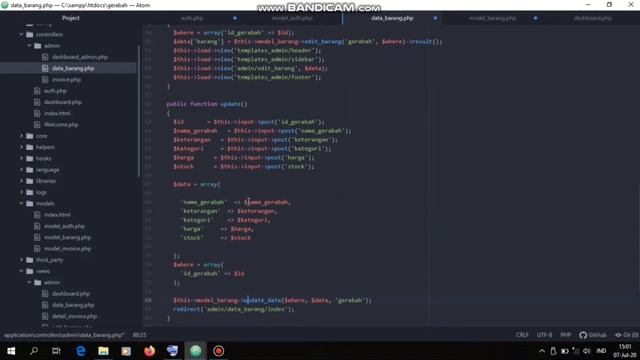Click the redirect('admin/data_barang/index') line
This screenshot has height=360, width=640.
pyautogui.click(x=234, y=309)
